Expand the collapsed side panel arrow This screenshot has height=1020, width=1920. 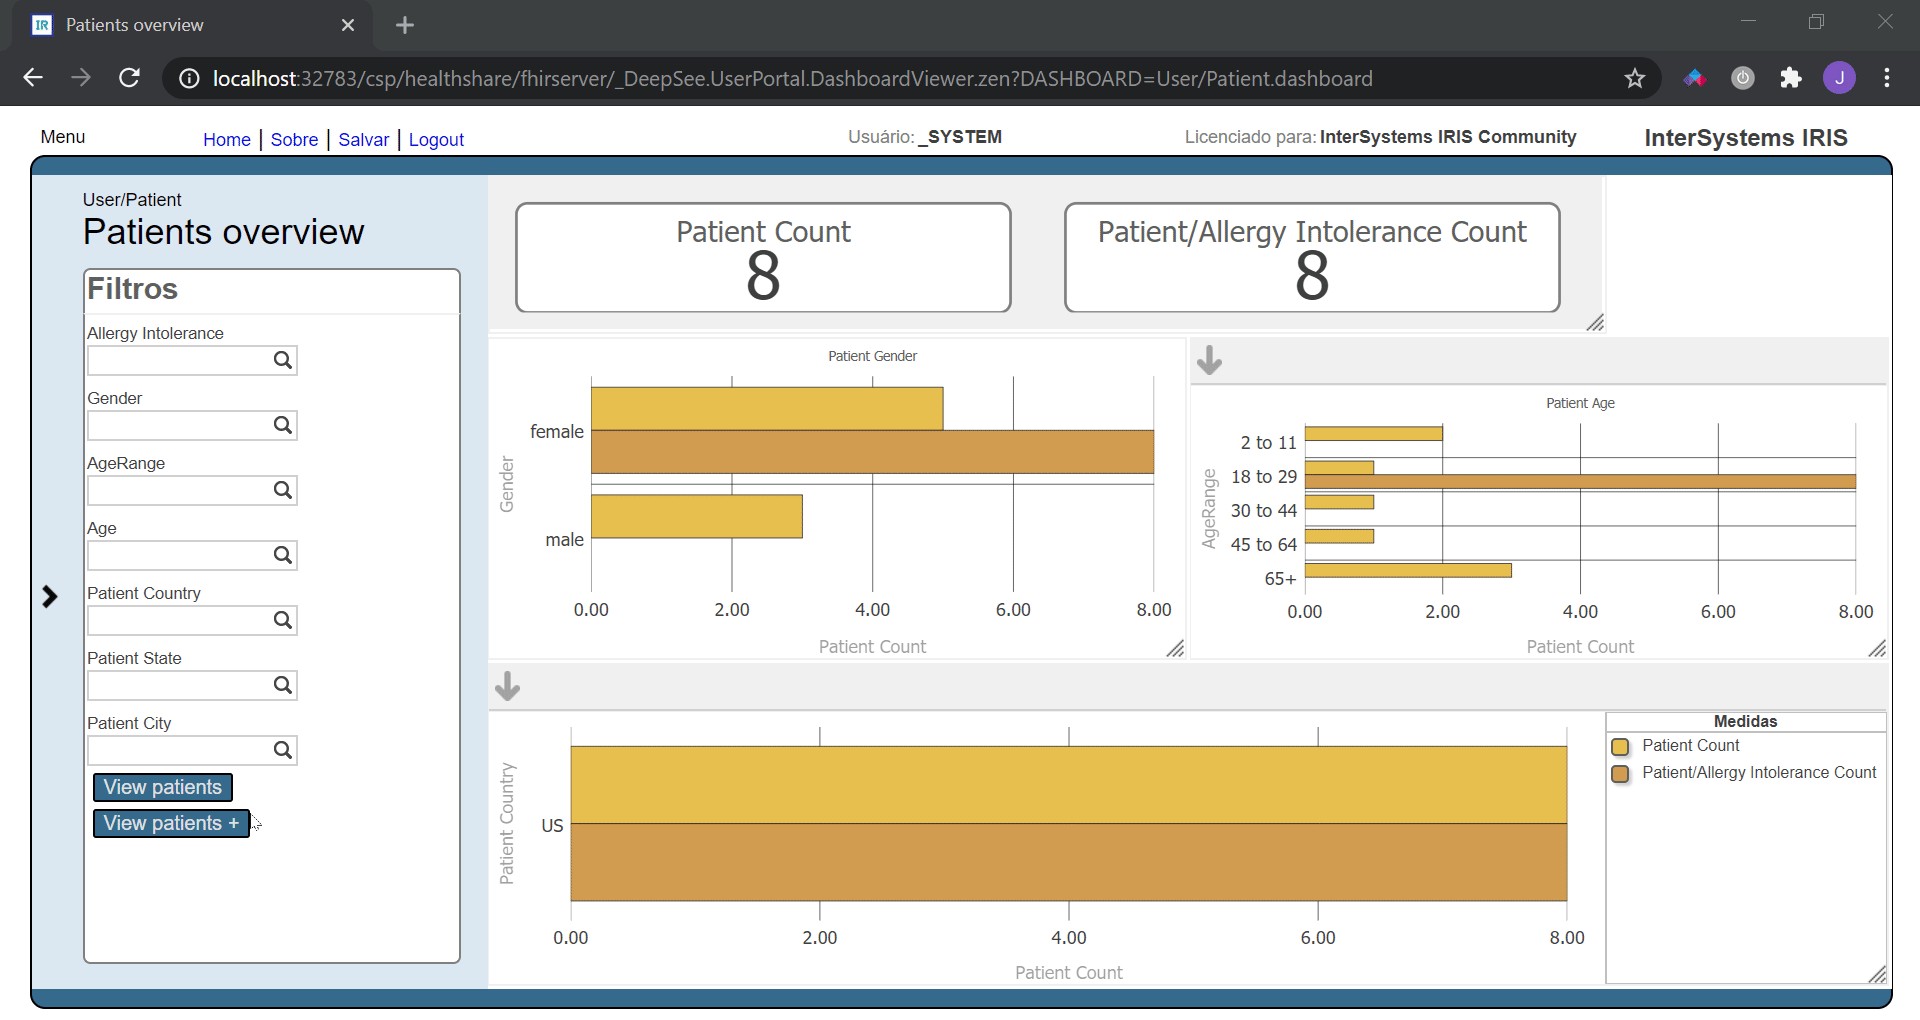pos(50,597)
